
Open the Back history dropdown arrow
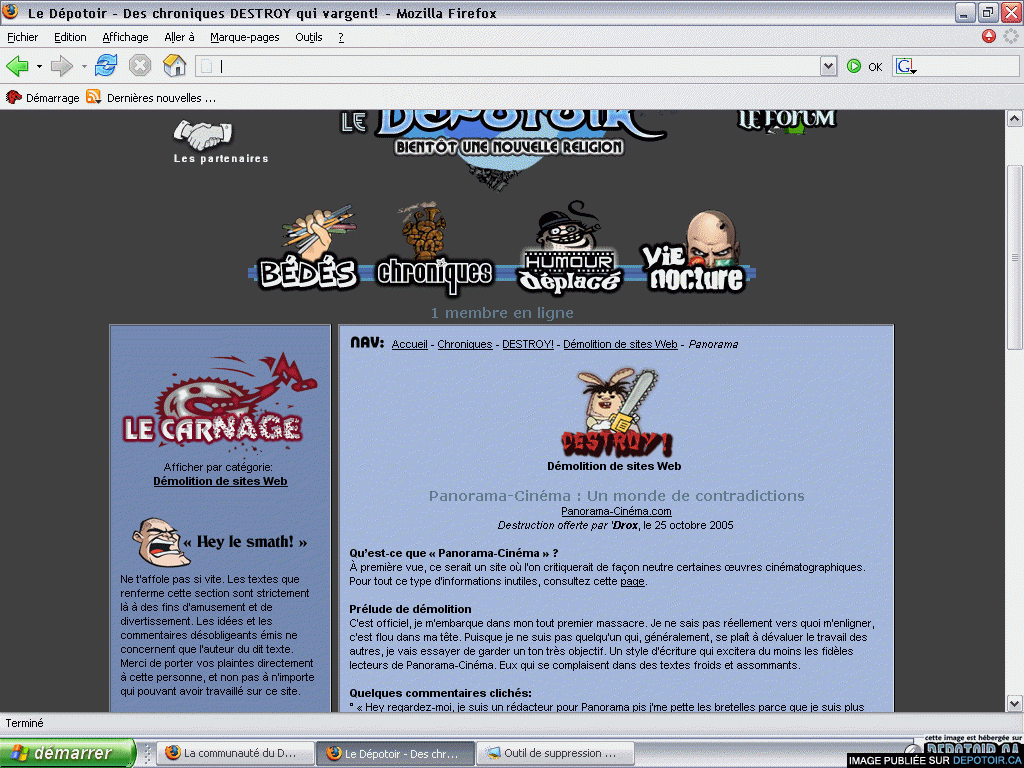pyautogui.click(x=39, y=66)
